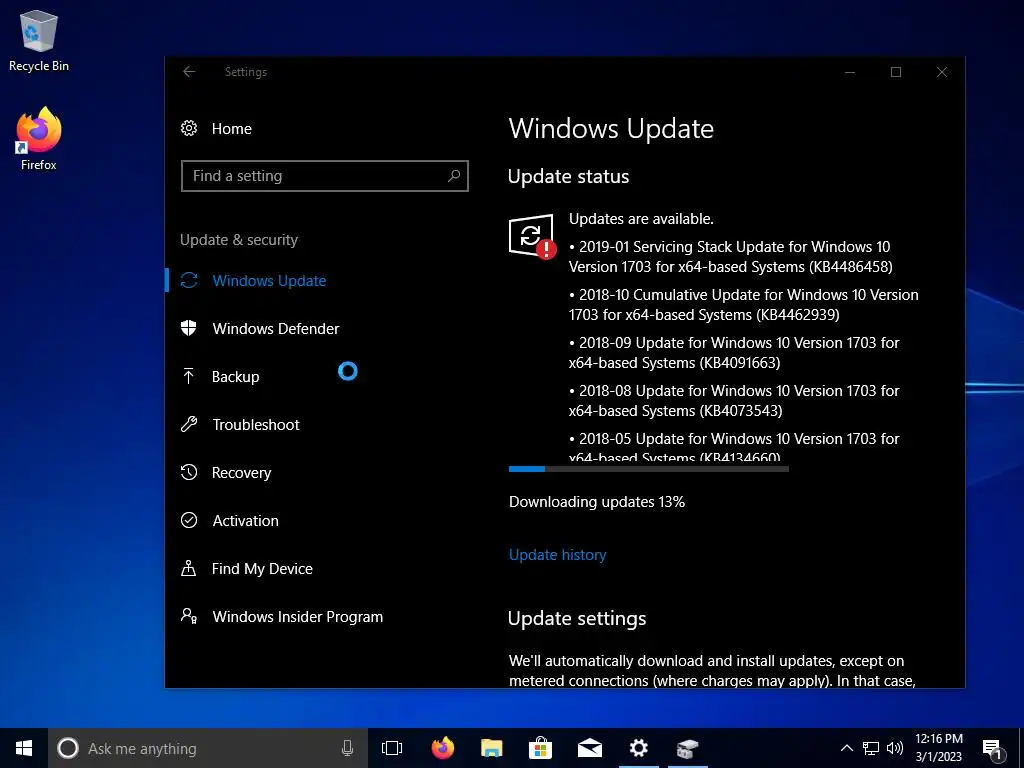The image size is (1024, 768).
Task: Open File Explorer from the taskbar
Action: (x=492, y=748)
